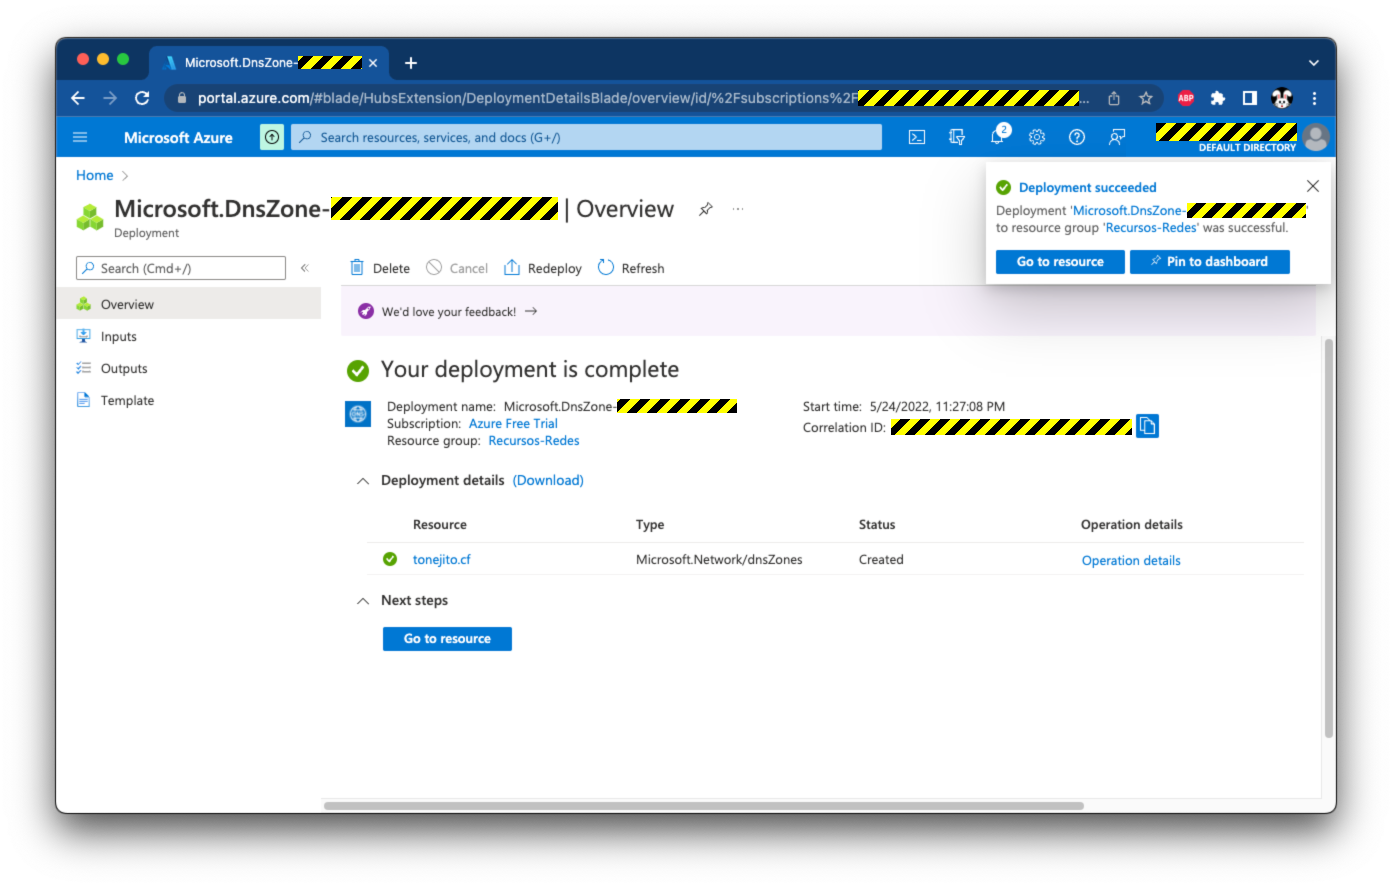Collapse the left sidebar menu
Screen dimensions: 1392x887
point(305,268)
